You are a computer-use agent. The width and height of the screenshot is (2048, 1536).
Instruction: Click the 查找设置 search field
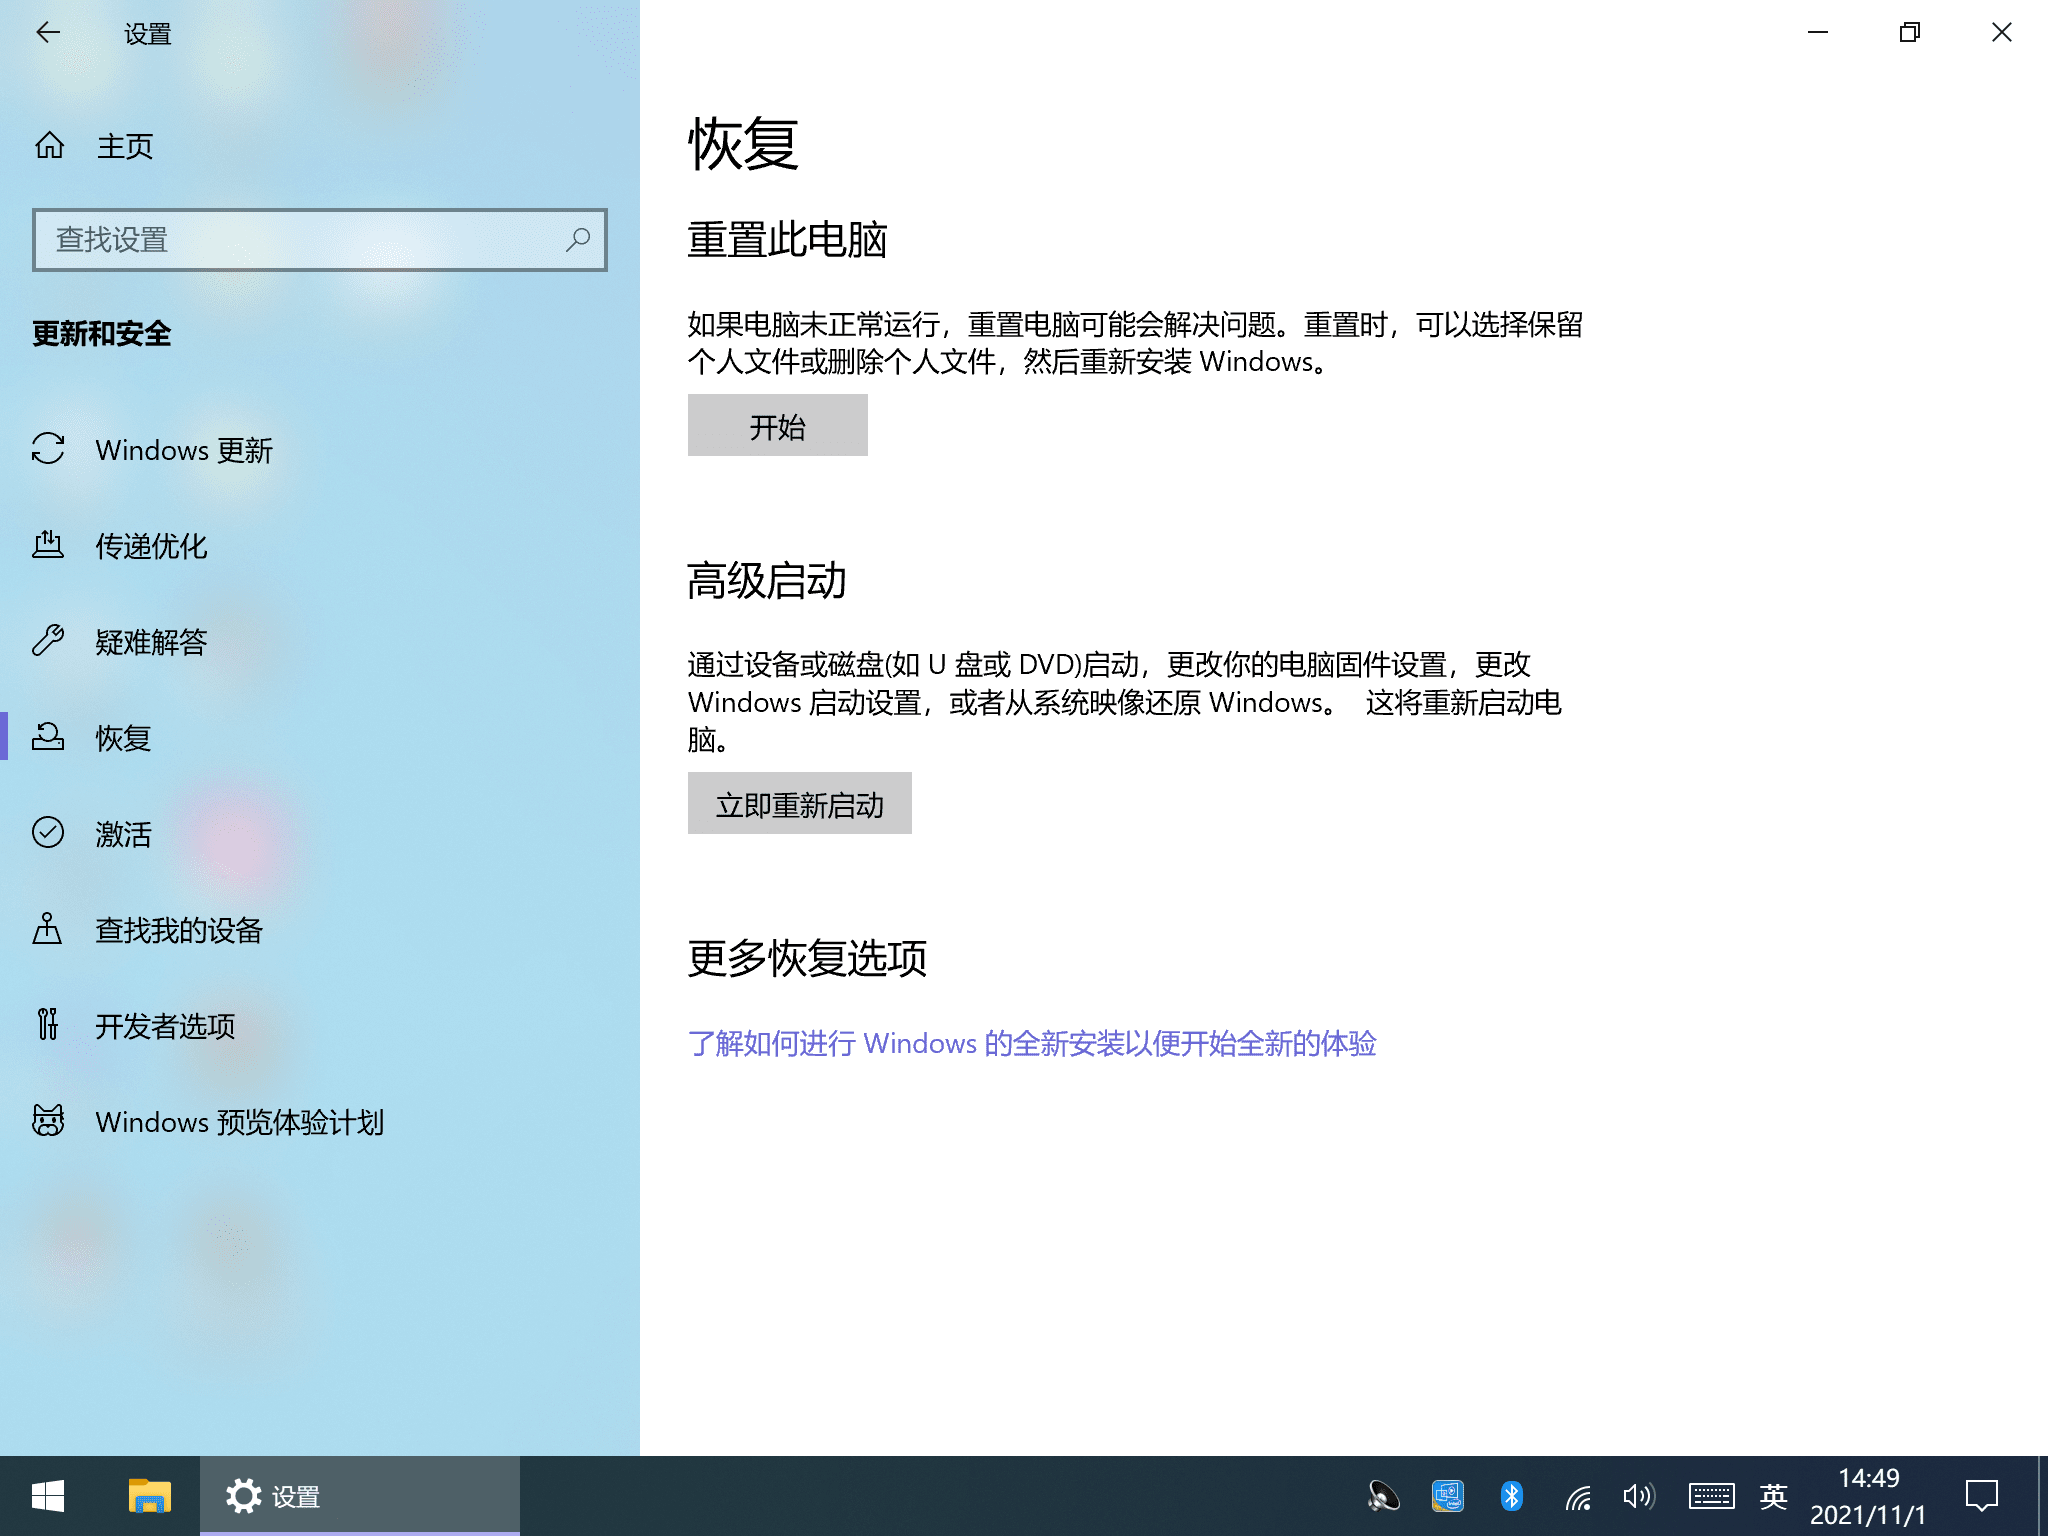pos(319,239)
